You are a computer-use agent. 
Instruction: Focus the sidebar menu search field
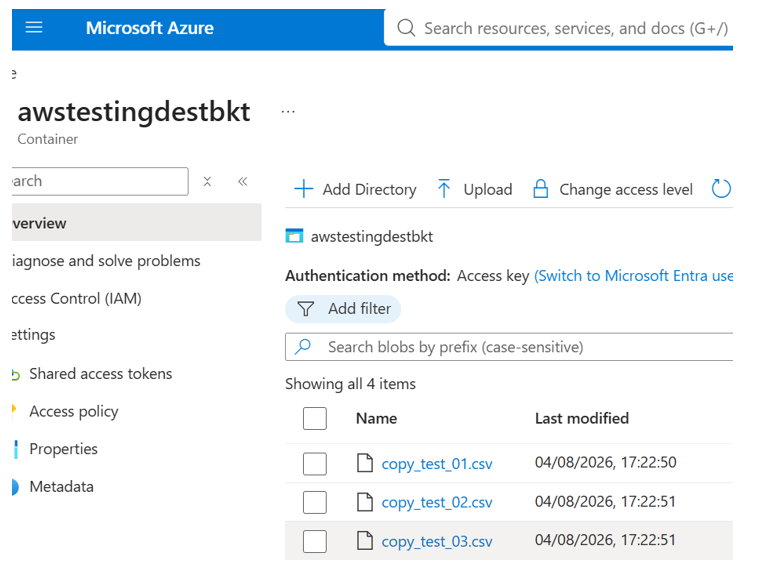pyautogui.click(x=100, y=181)
